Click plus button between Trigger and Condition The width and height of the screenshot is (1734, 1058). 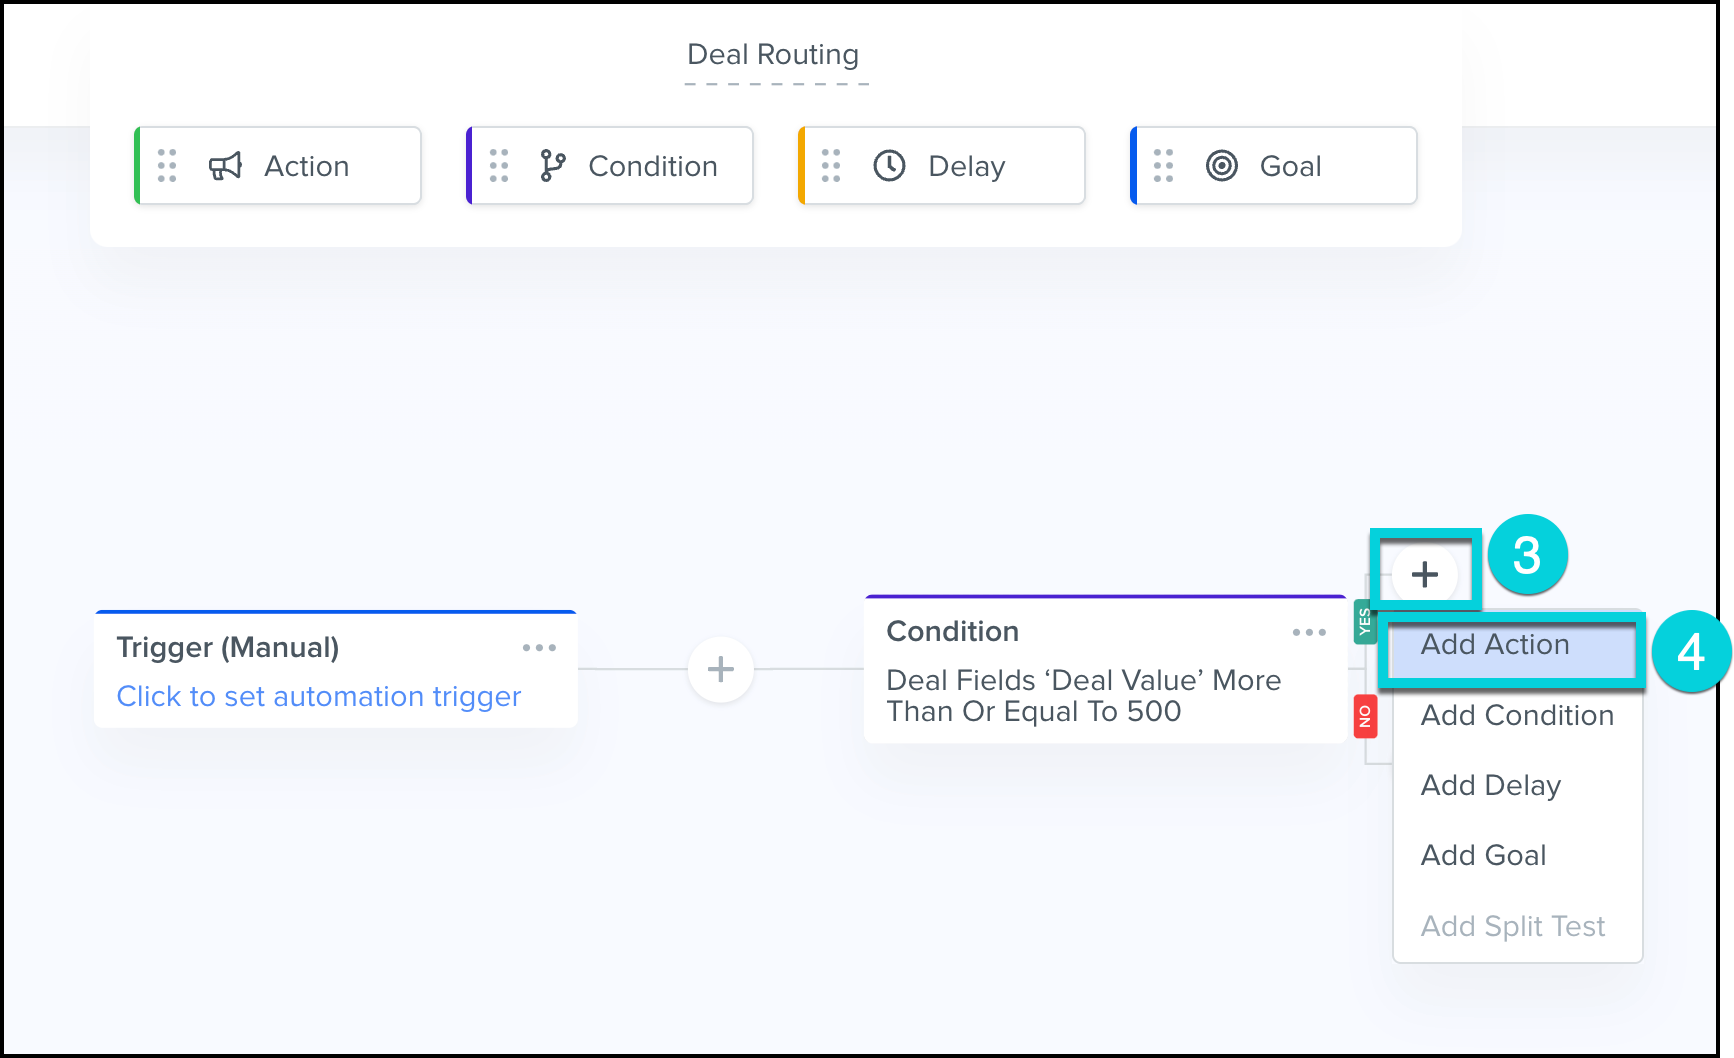(x=721, y=669)
